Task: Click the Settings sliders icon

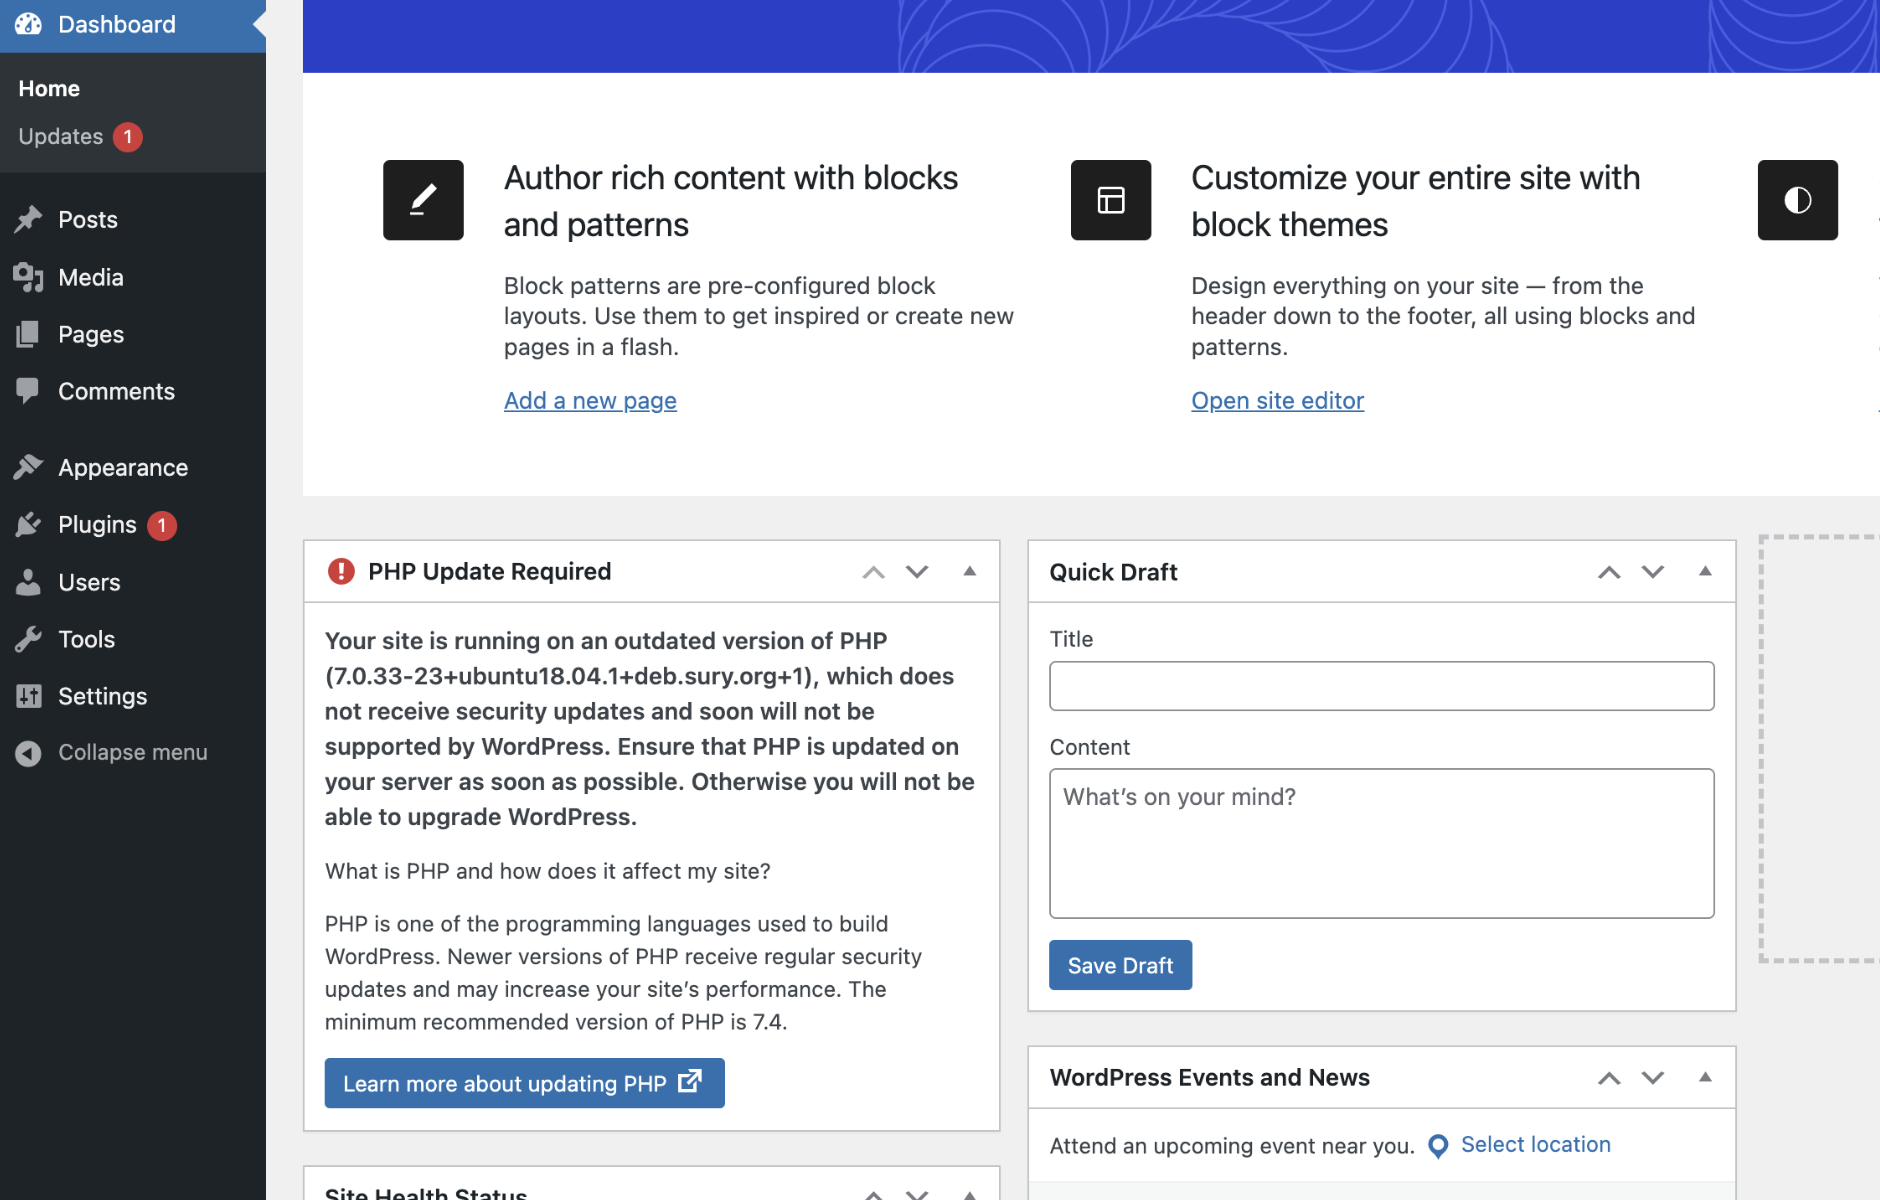Action: tap(28, 696)
